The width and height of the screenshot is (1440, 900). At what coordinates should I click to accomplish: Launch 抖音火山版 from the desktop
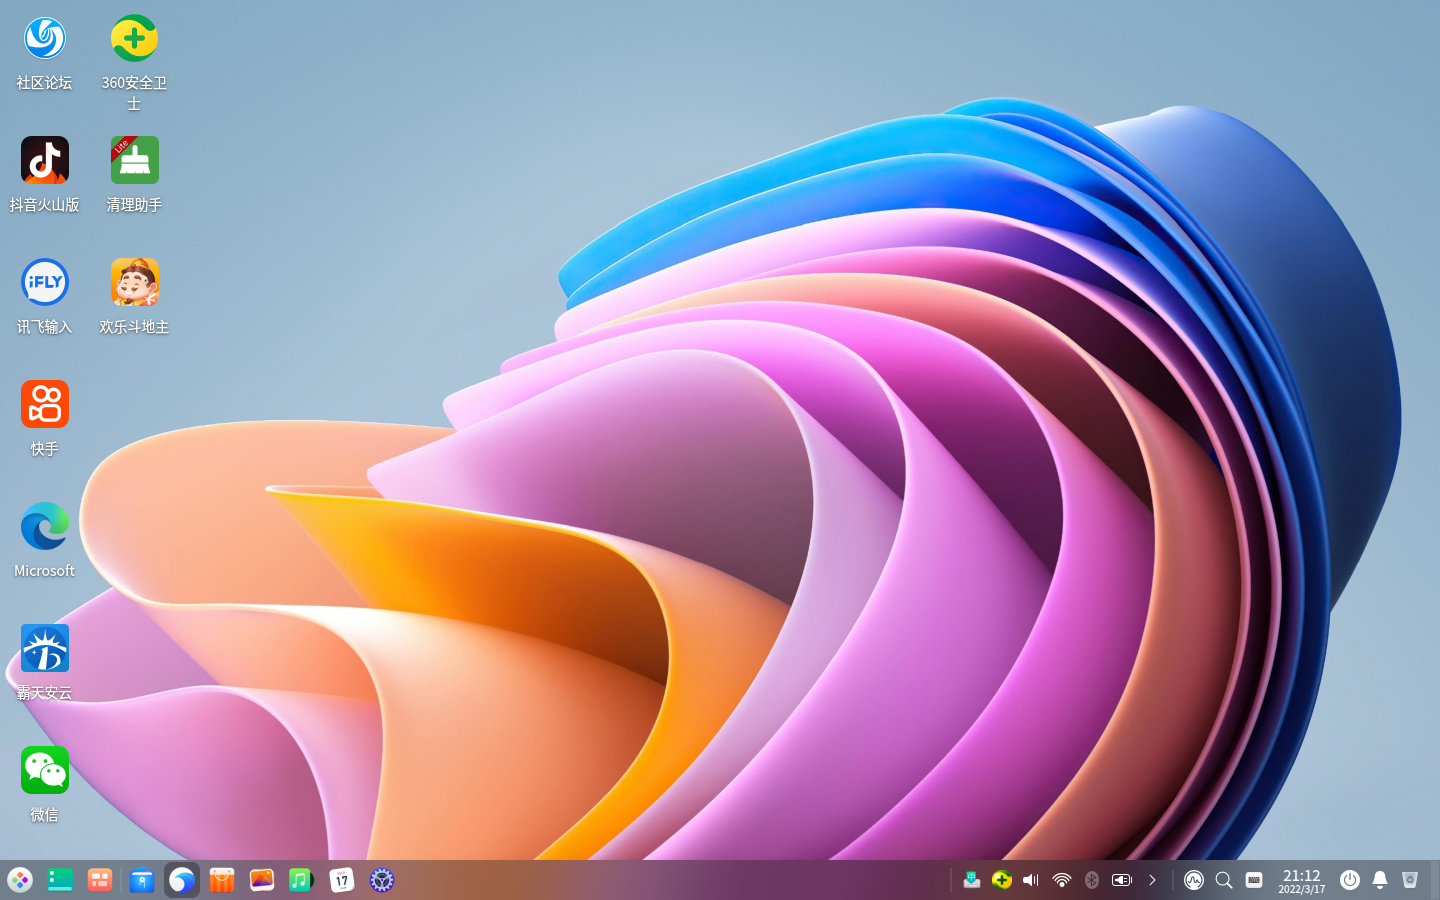pos(44,160)
